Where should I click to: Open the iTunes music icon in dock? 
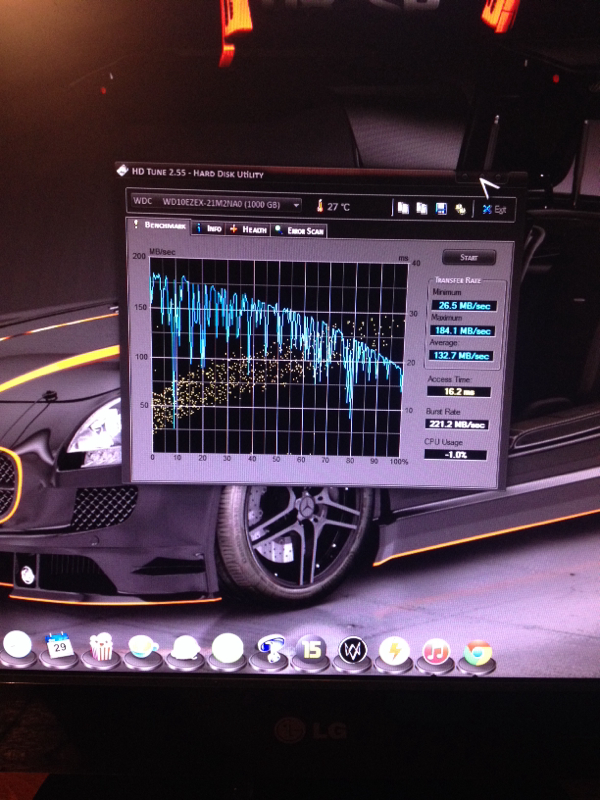pyautogui.click(x=436, y=652)
